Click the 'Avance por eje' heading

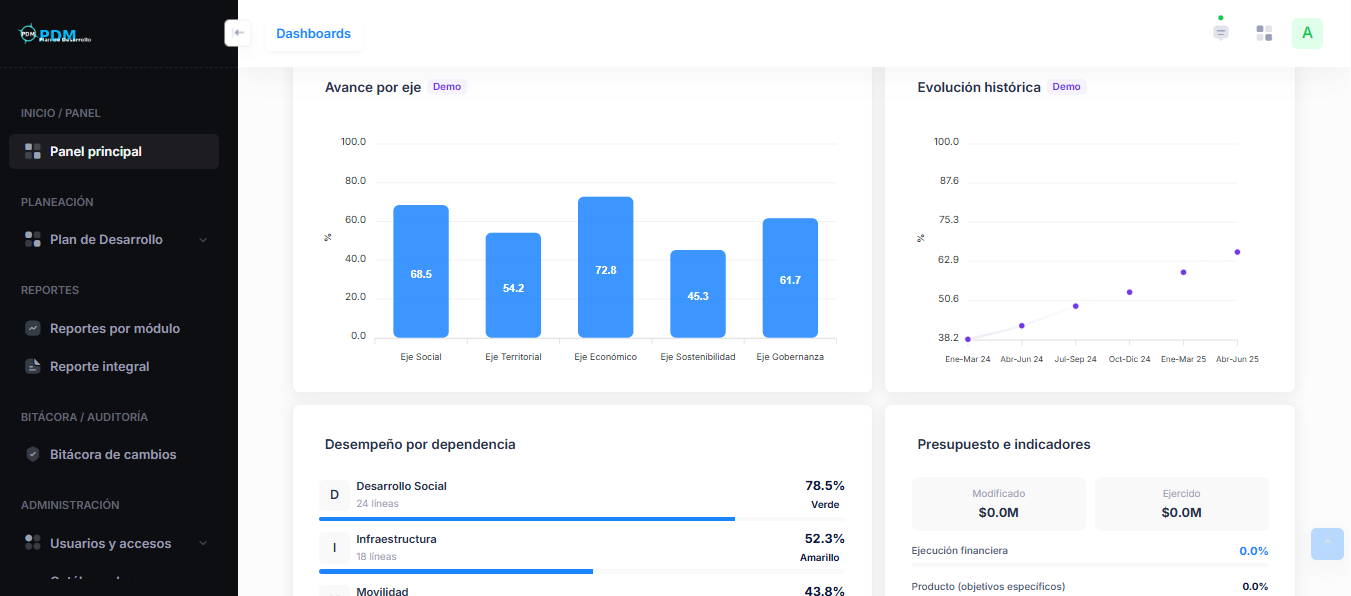point(373,87)
